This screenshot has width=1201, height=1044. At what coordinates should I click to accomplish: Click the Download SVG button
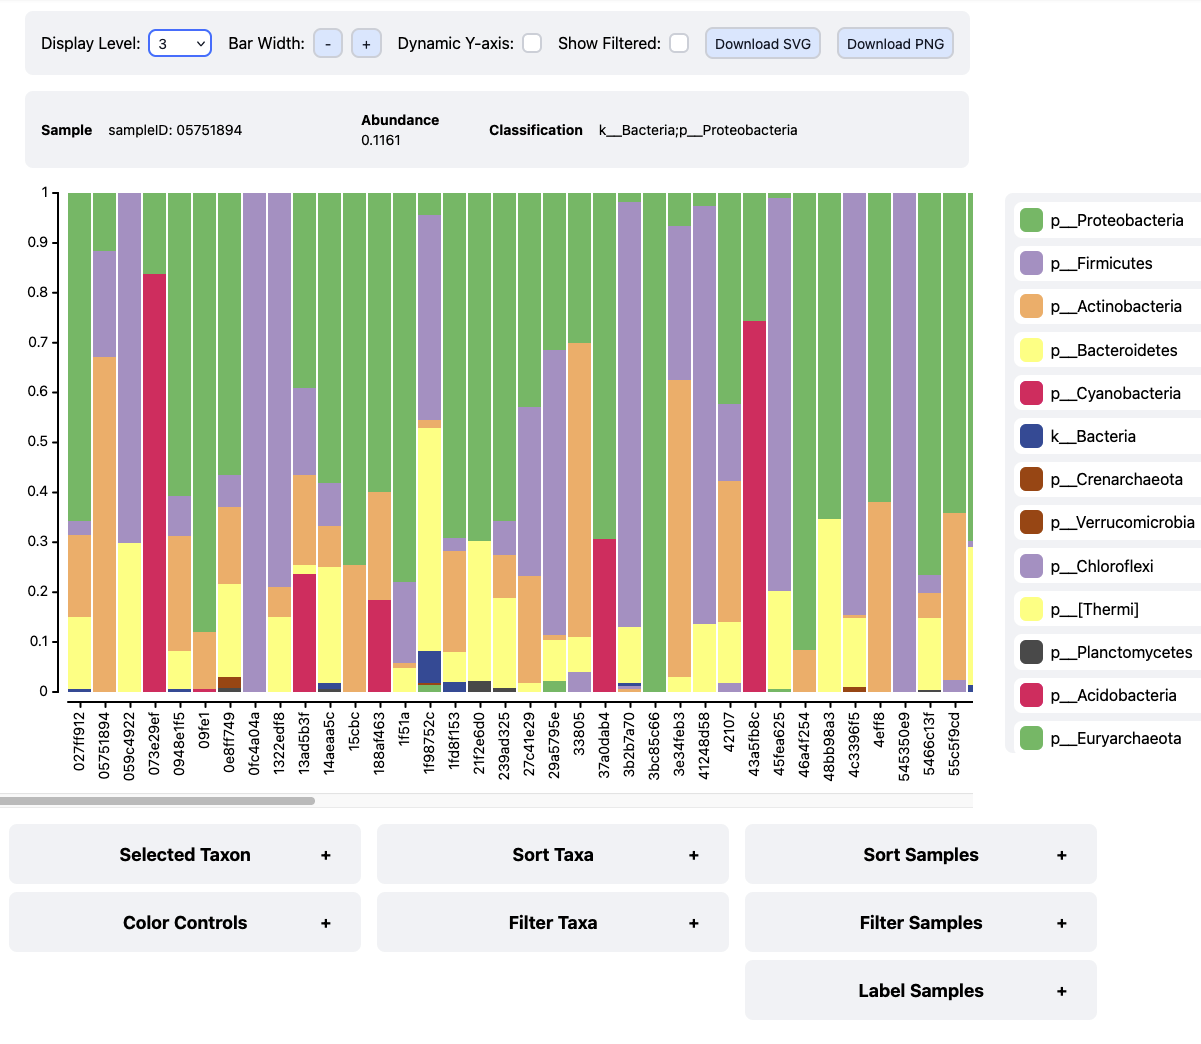click(x=763, y=44)
